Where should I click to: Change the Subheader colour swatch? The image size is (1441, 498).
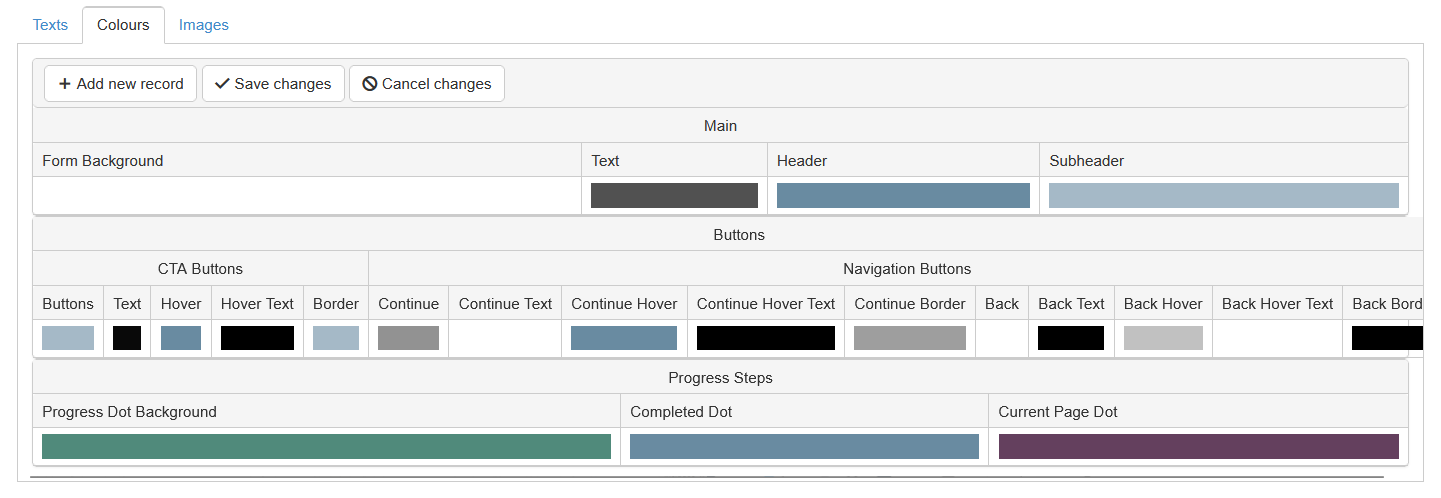pyautogui.click(x=1224, y=196)
